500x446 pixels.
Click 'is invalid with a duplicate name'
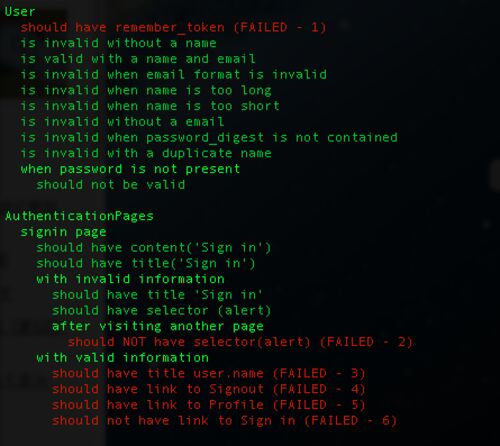pos(146,153)
